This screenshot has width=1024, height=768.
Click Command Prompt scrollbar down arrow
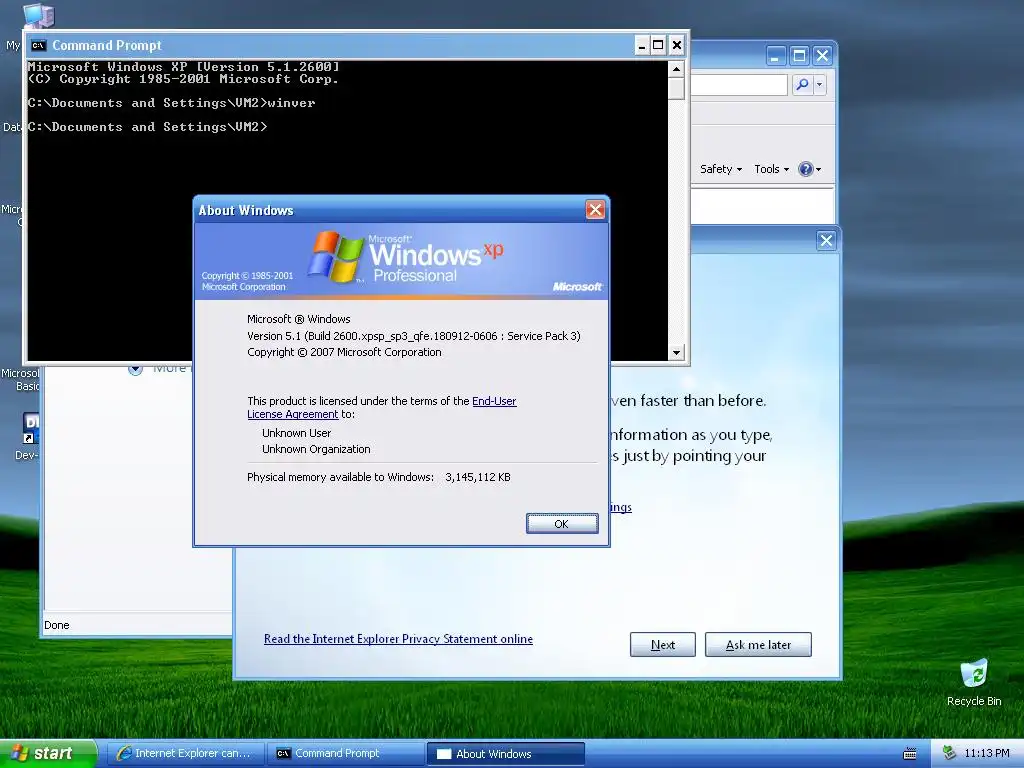[677, 353]
